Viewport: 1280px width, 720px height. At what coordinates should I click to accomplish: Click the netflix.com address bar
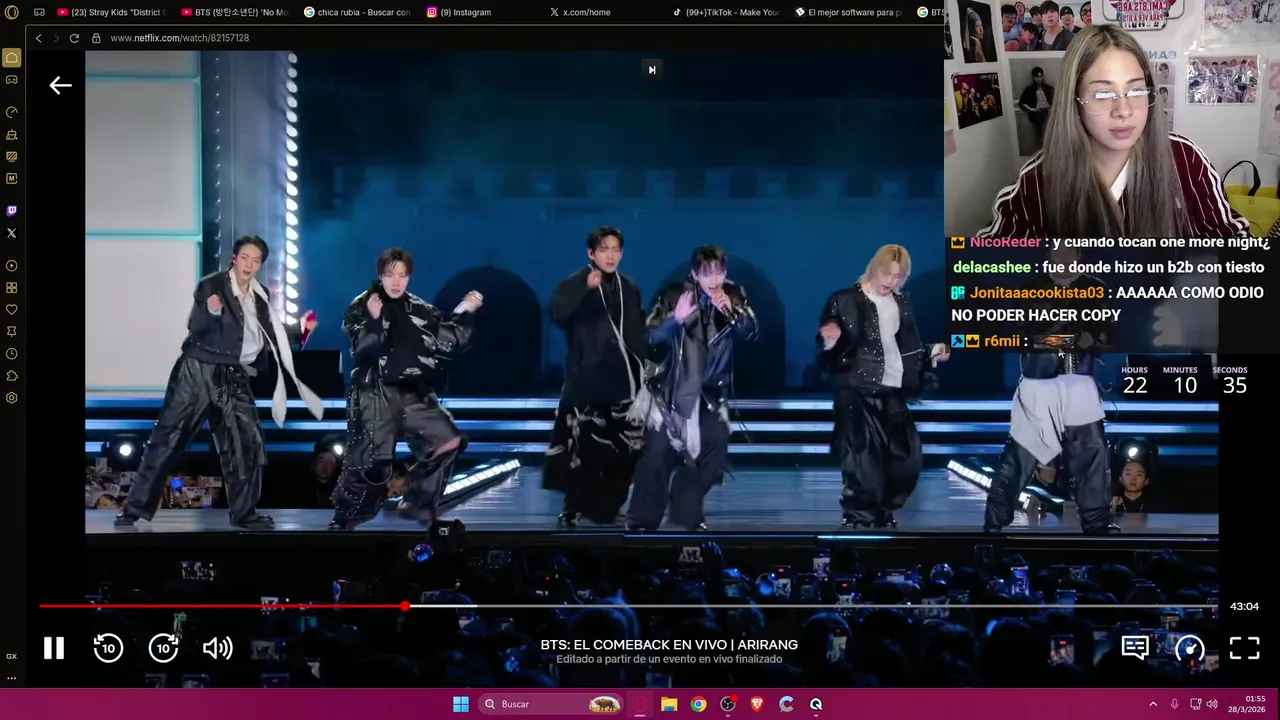point(180,38)
